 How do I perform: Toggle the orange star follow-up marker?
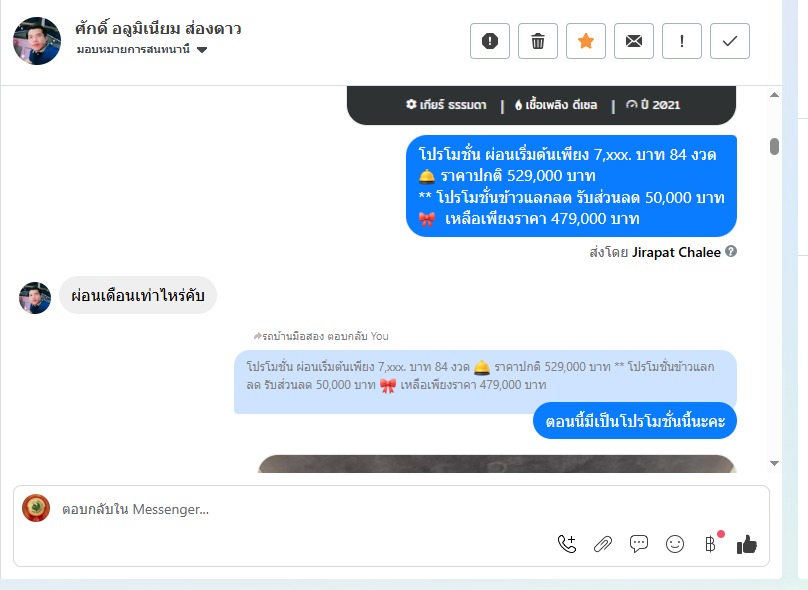click(x=585, y=41)
